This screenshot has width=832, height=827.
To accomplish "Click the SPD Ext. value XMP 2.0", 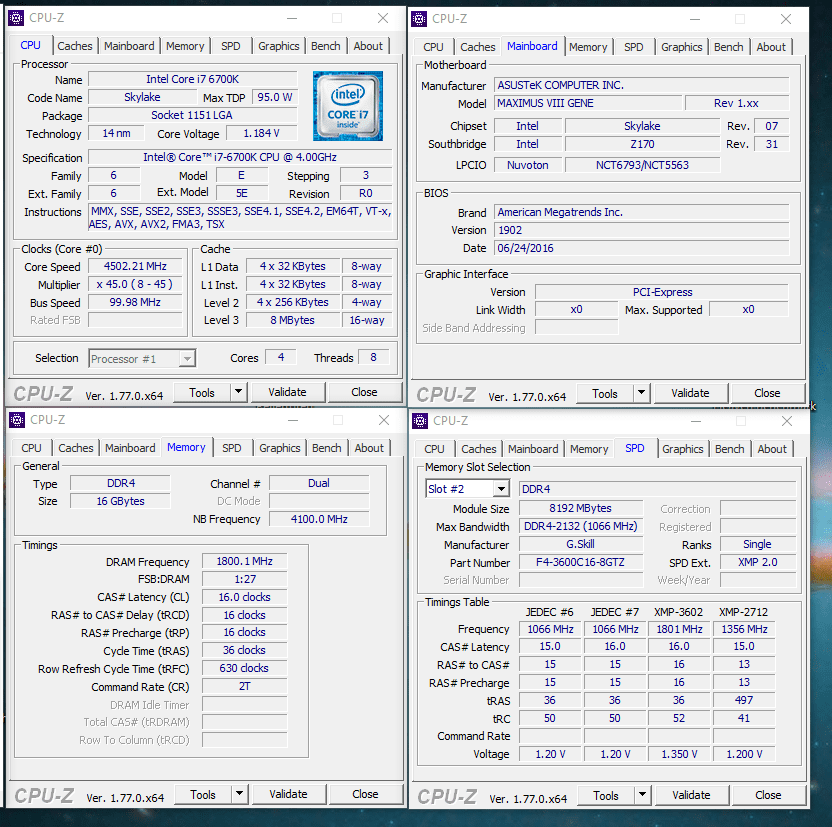I will tap(758, 562).
